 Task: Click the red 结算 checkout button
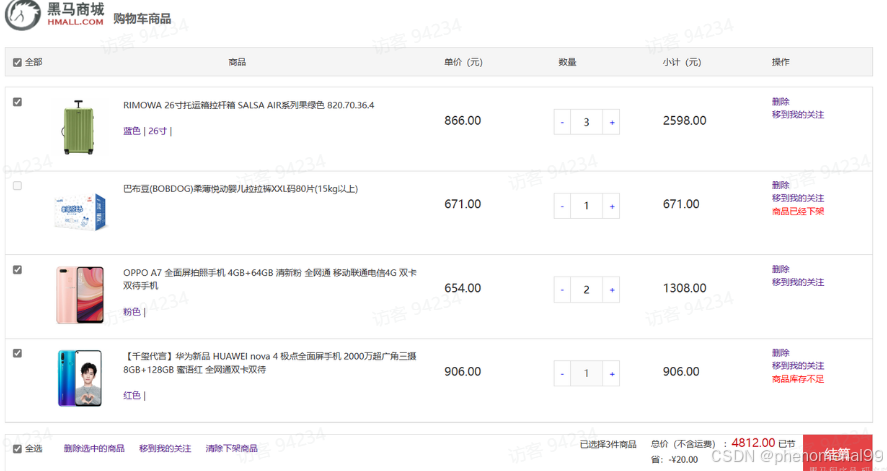pos(838,453)
